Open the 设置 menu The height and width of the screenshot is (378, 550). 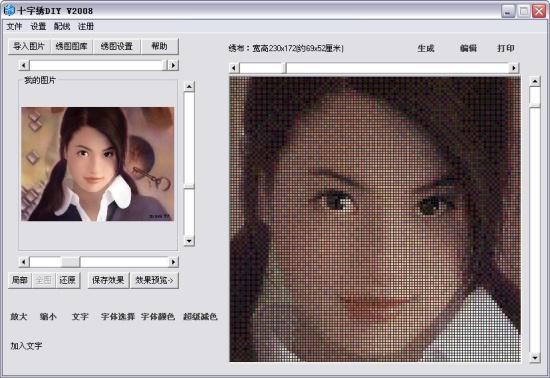click(38, 26)
